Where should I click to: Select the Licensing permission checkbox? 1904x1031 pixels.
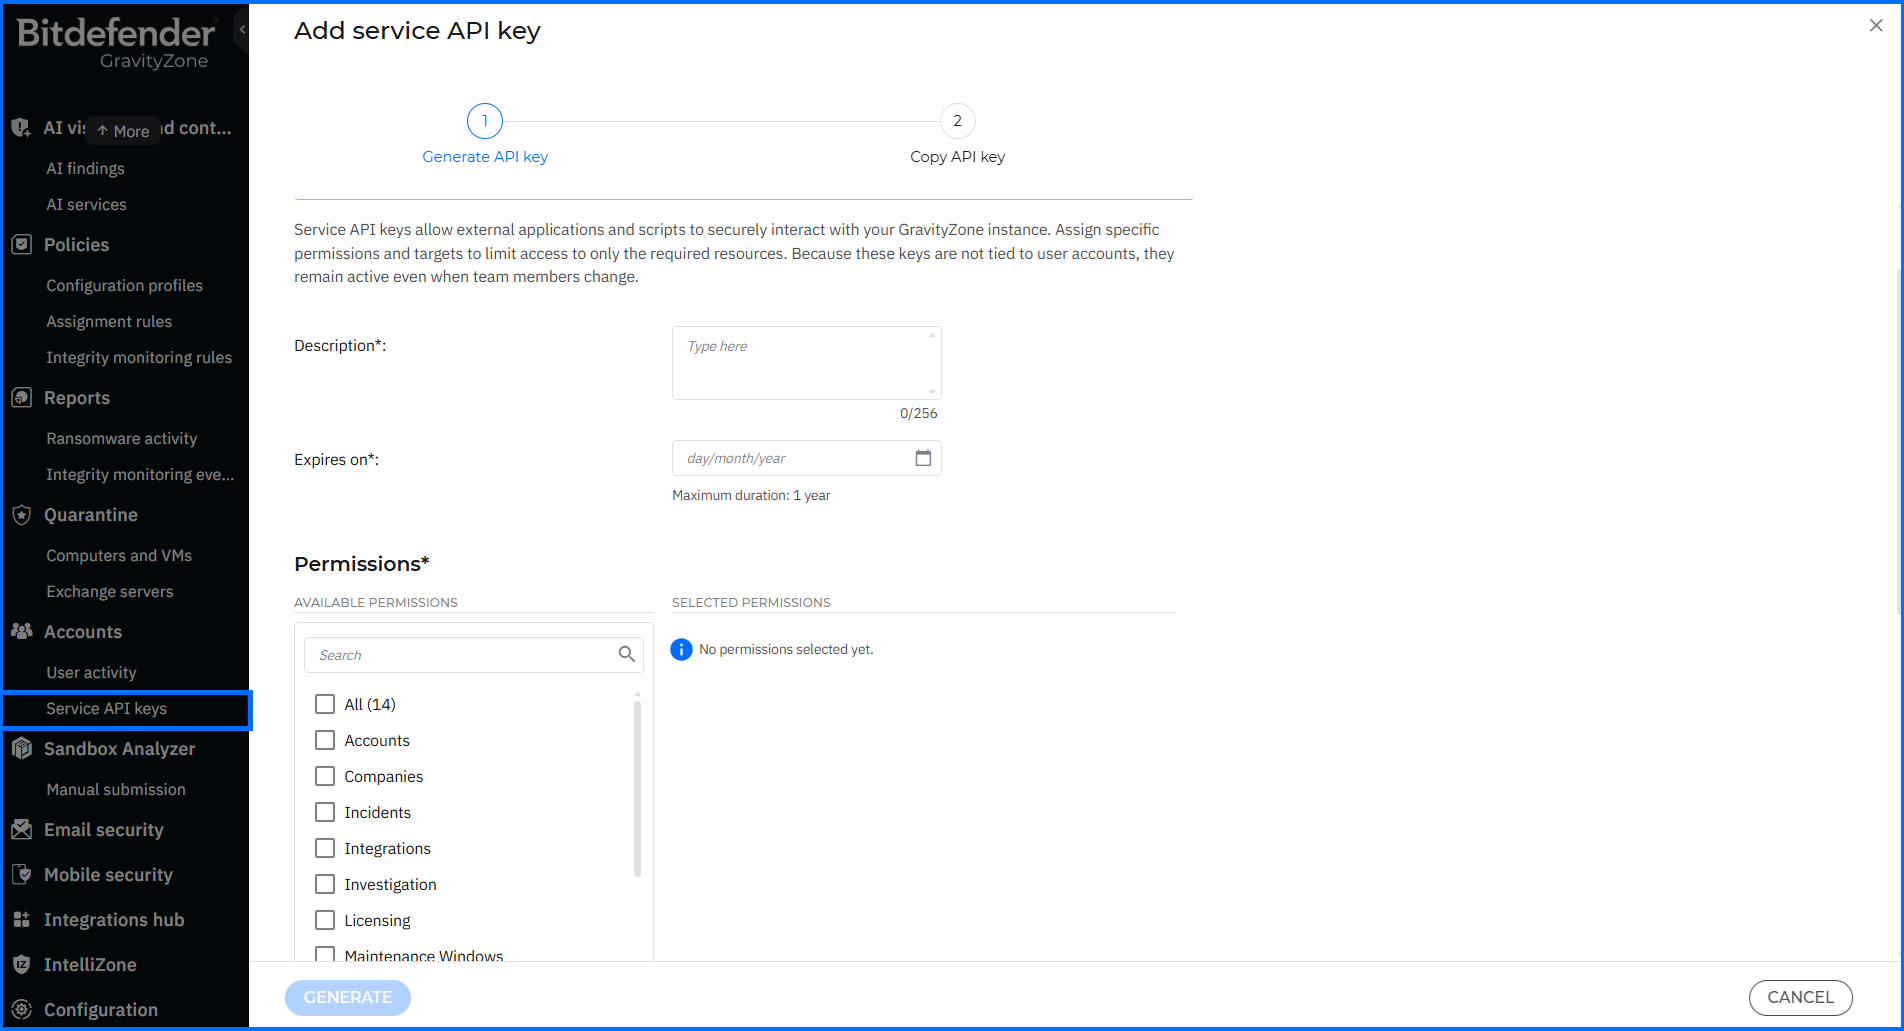[x=325, y=920]
